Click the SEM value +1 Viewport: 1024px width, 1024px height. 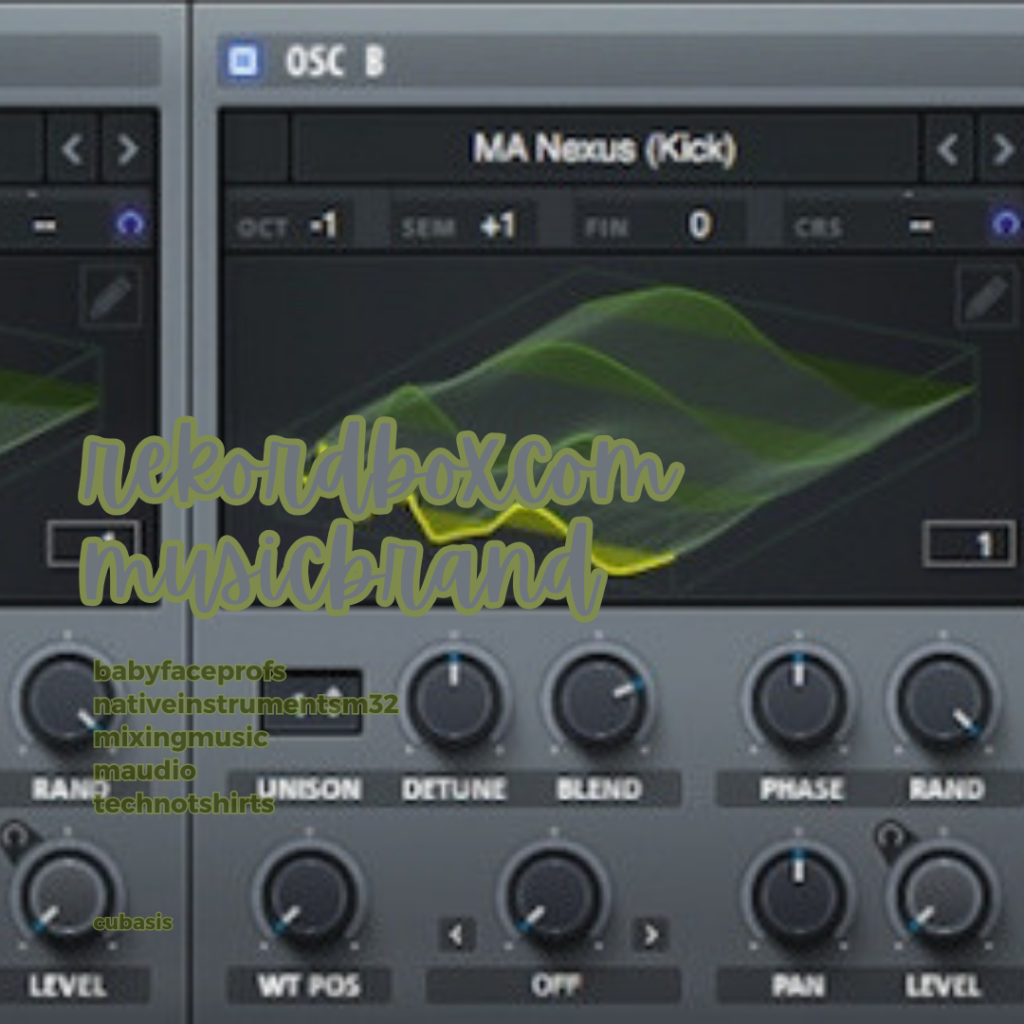point(498,226)
